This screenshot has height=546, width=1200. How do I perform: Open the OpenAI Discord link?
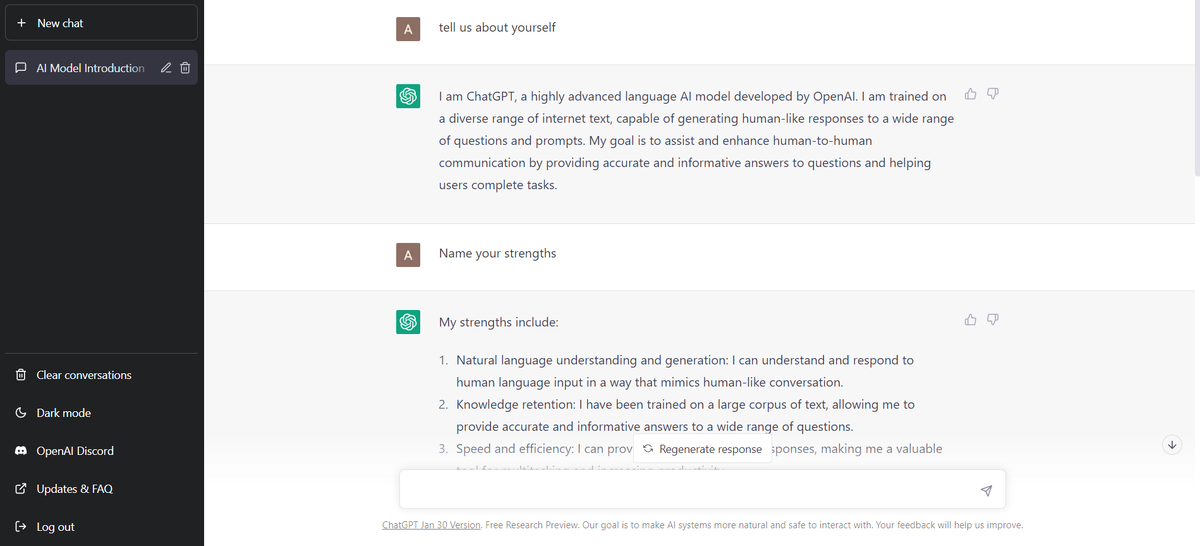pos(102,451)
